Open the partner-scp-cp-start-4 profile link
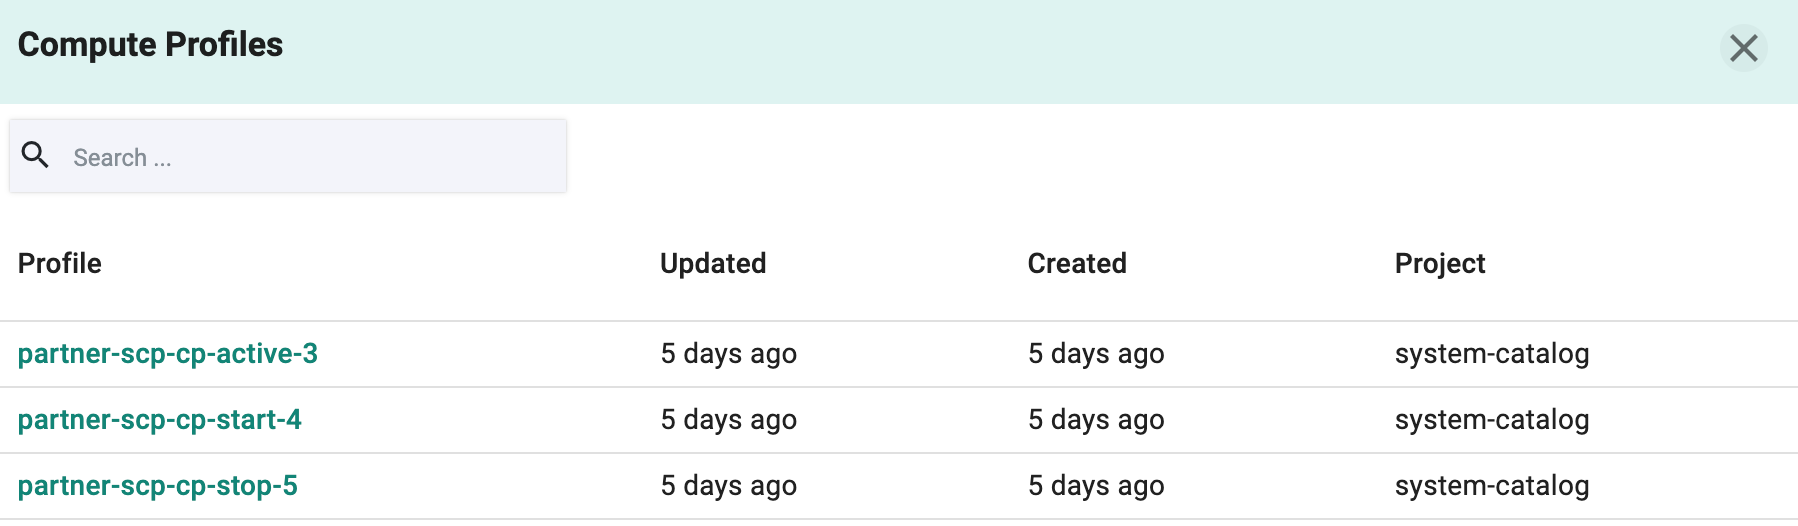Viewport: 1798px width, 526px height. 160,420
